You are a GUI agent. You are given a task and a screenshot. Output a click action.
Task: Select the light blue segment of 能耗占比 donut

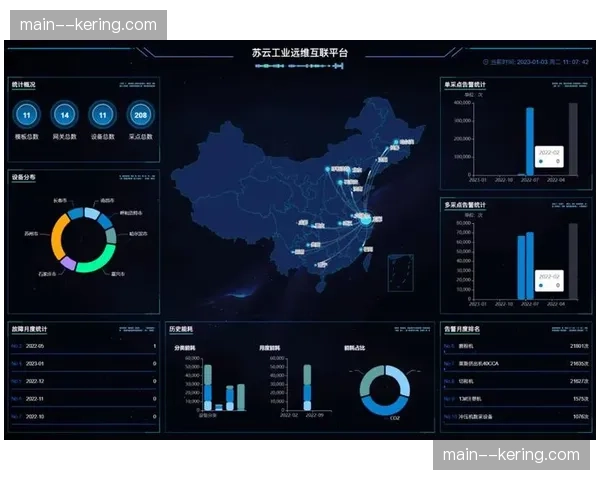(x=400, y=380)
